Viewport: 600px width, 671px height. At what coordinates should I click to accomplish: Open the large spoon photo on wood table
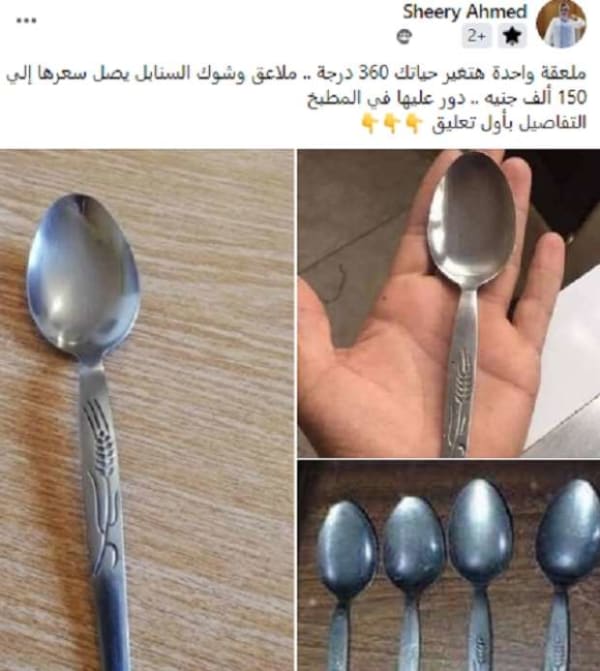click(x=147, y=410)
